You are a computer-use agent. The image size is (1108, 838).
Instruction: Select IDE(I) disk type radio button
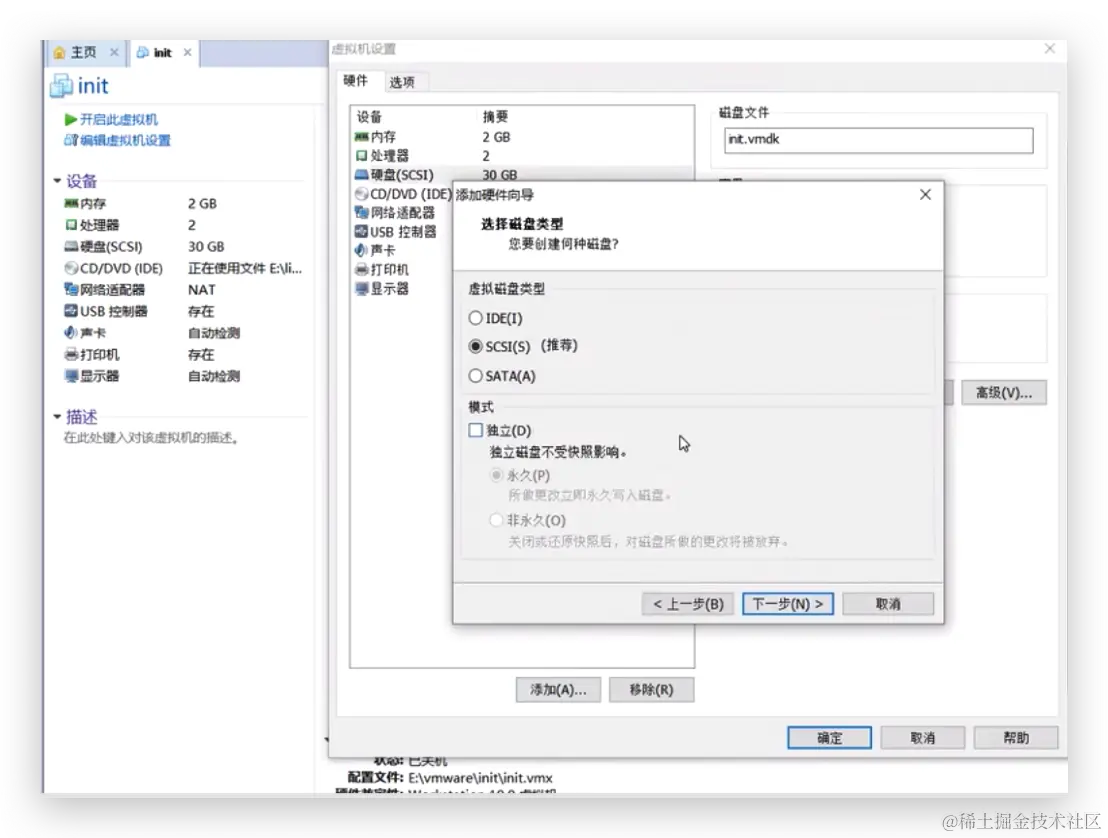(476, 318)
